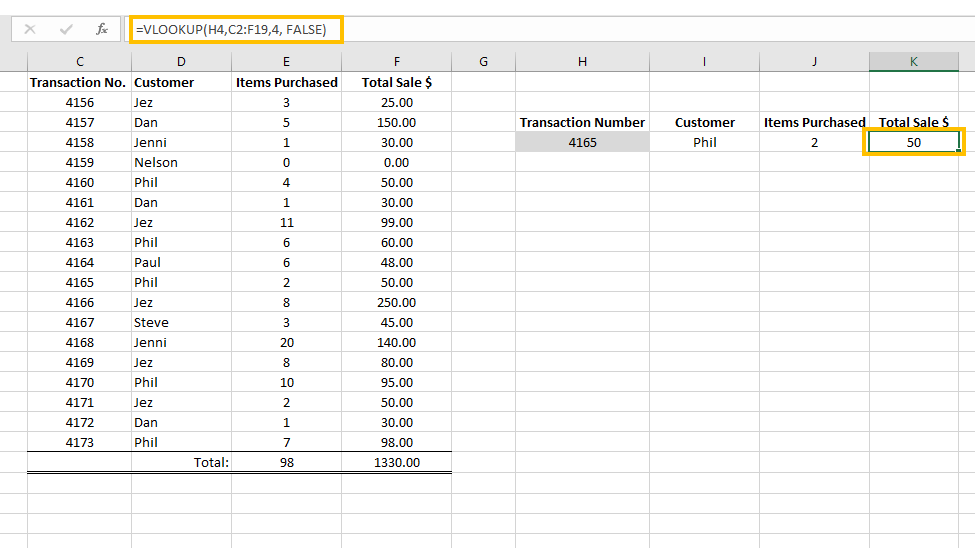Image resolution: width=975 pixels, height=548 pixels.
Task: Click lookup result 'Phil' in column I
Action: pos(704,142)
